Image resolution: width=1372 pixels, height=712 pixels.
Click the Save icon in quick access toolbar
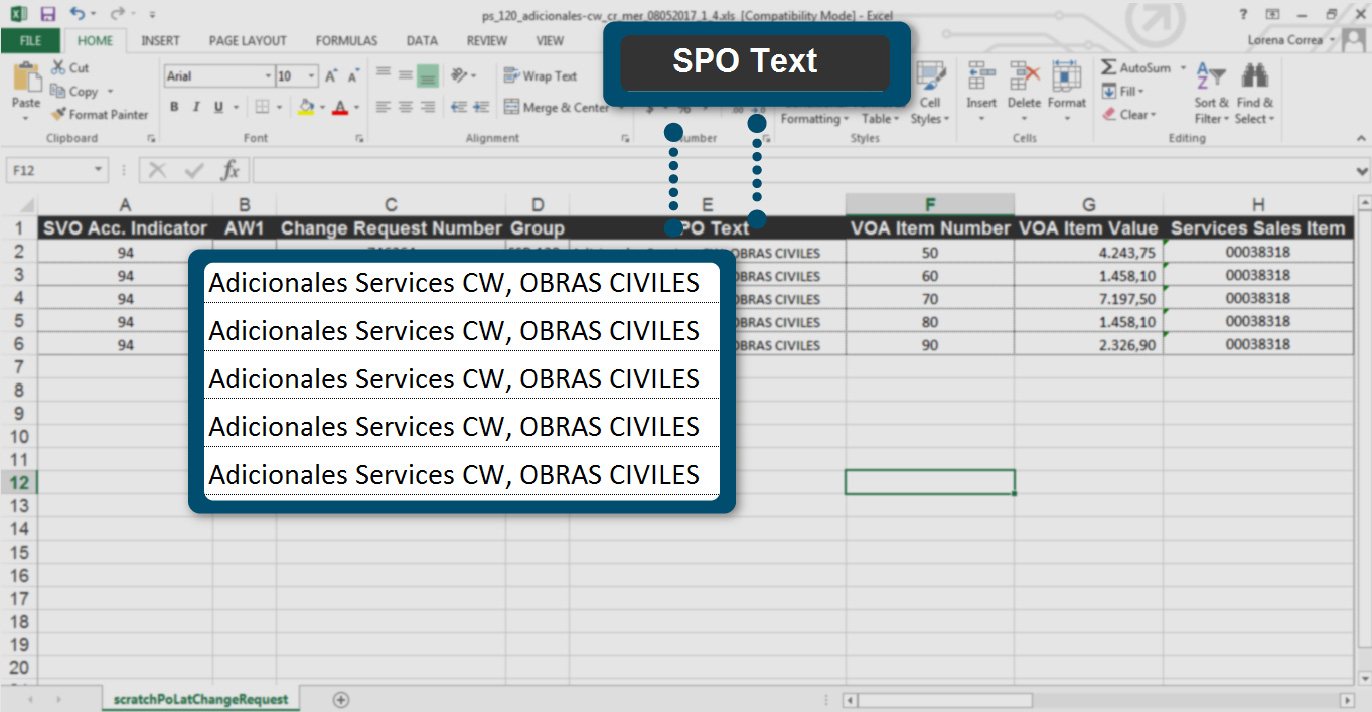click(48, 14)
